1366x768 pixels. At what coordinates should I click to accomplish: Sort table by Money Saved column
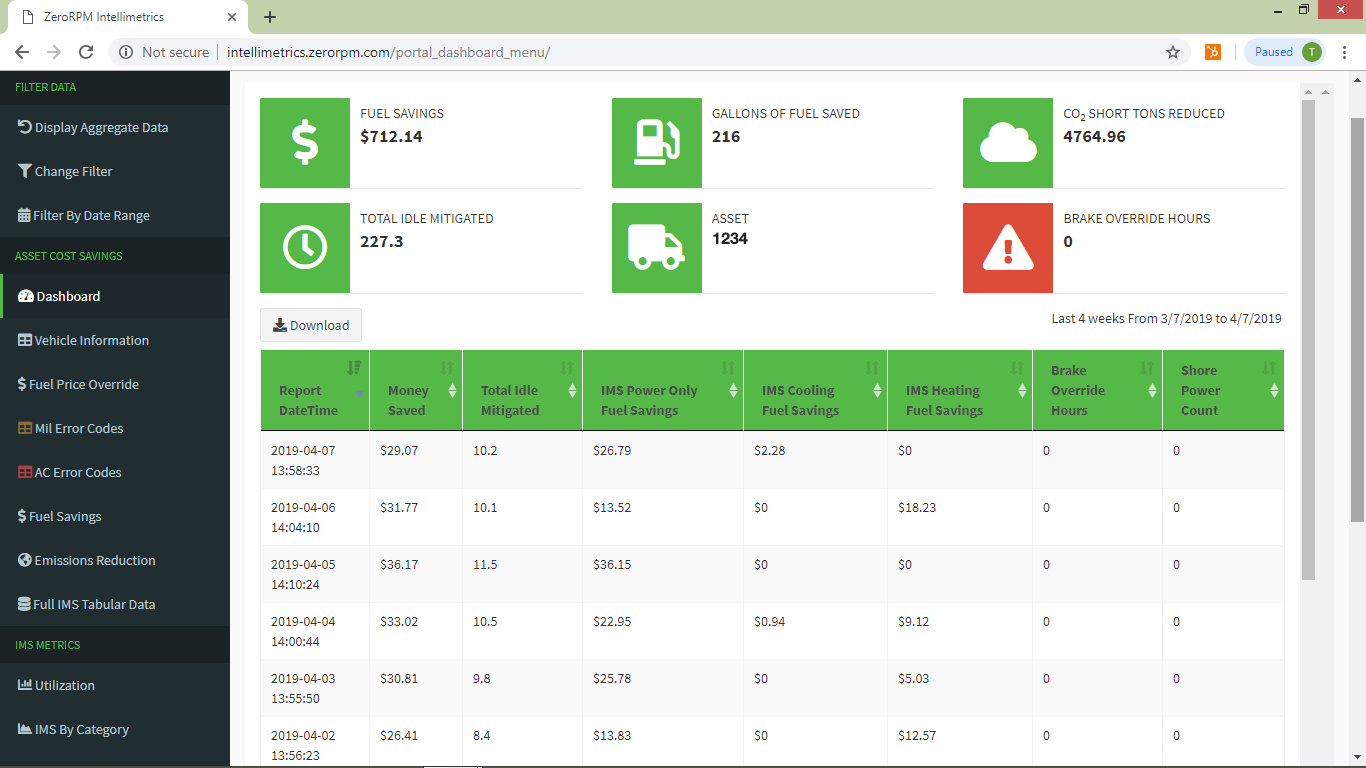[x=416, y=390]
